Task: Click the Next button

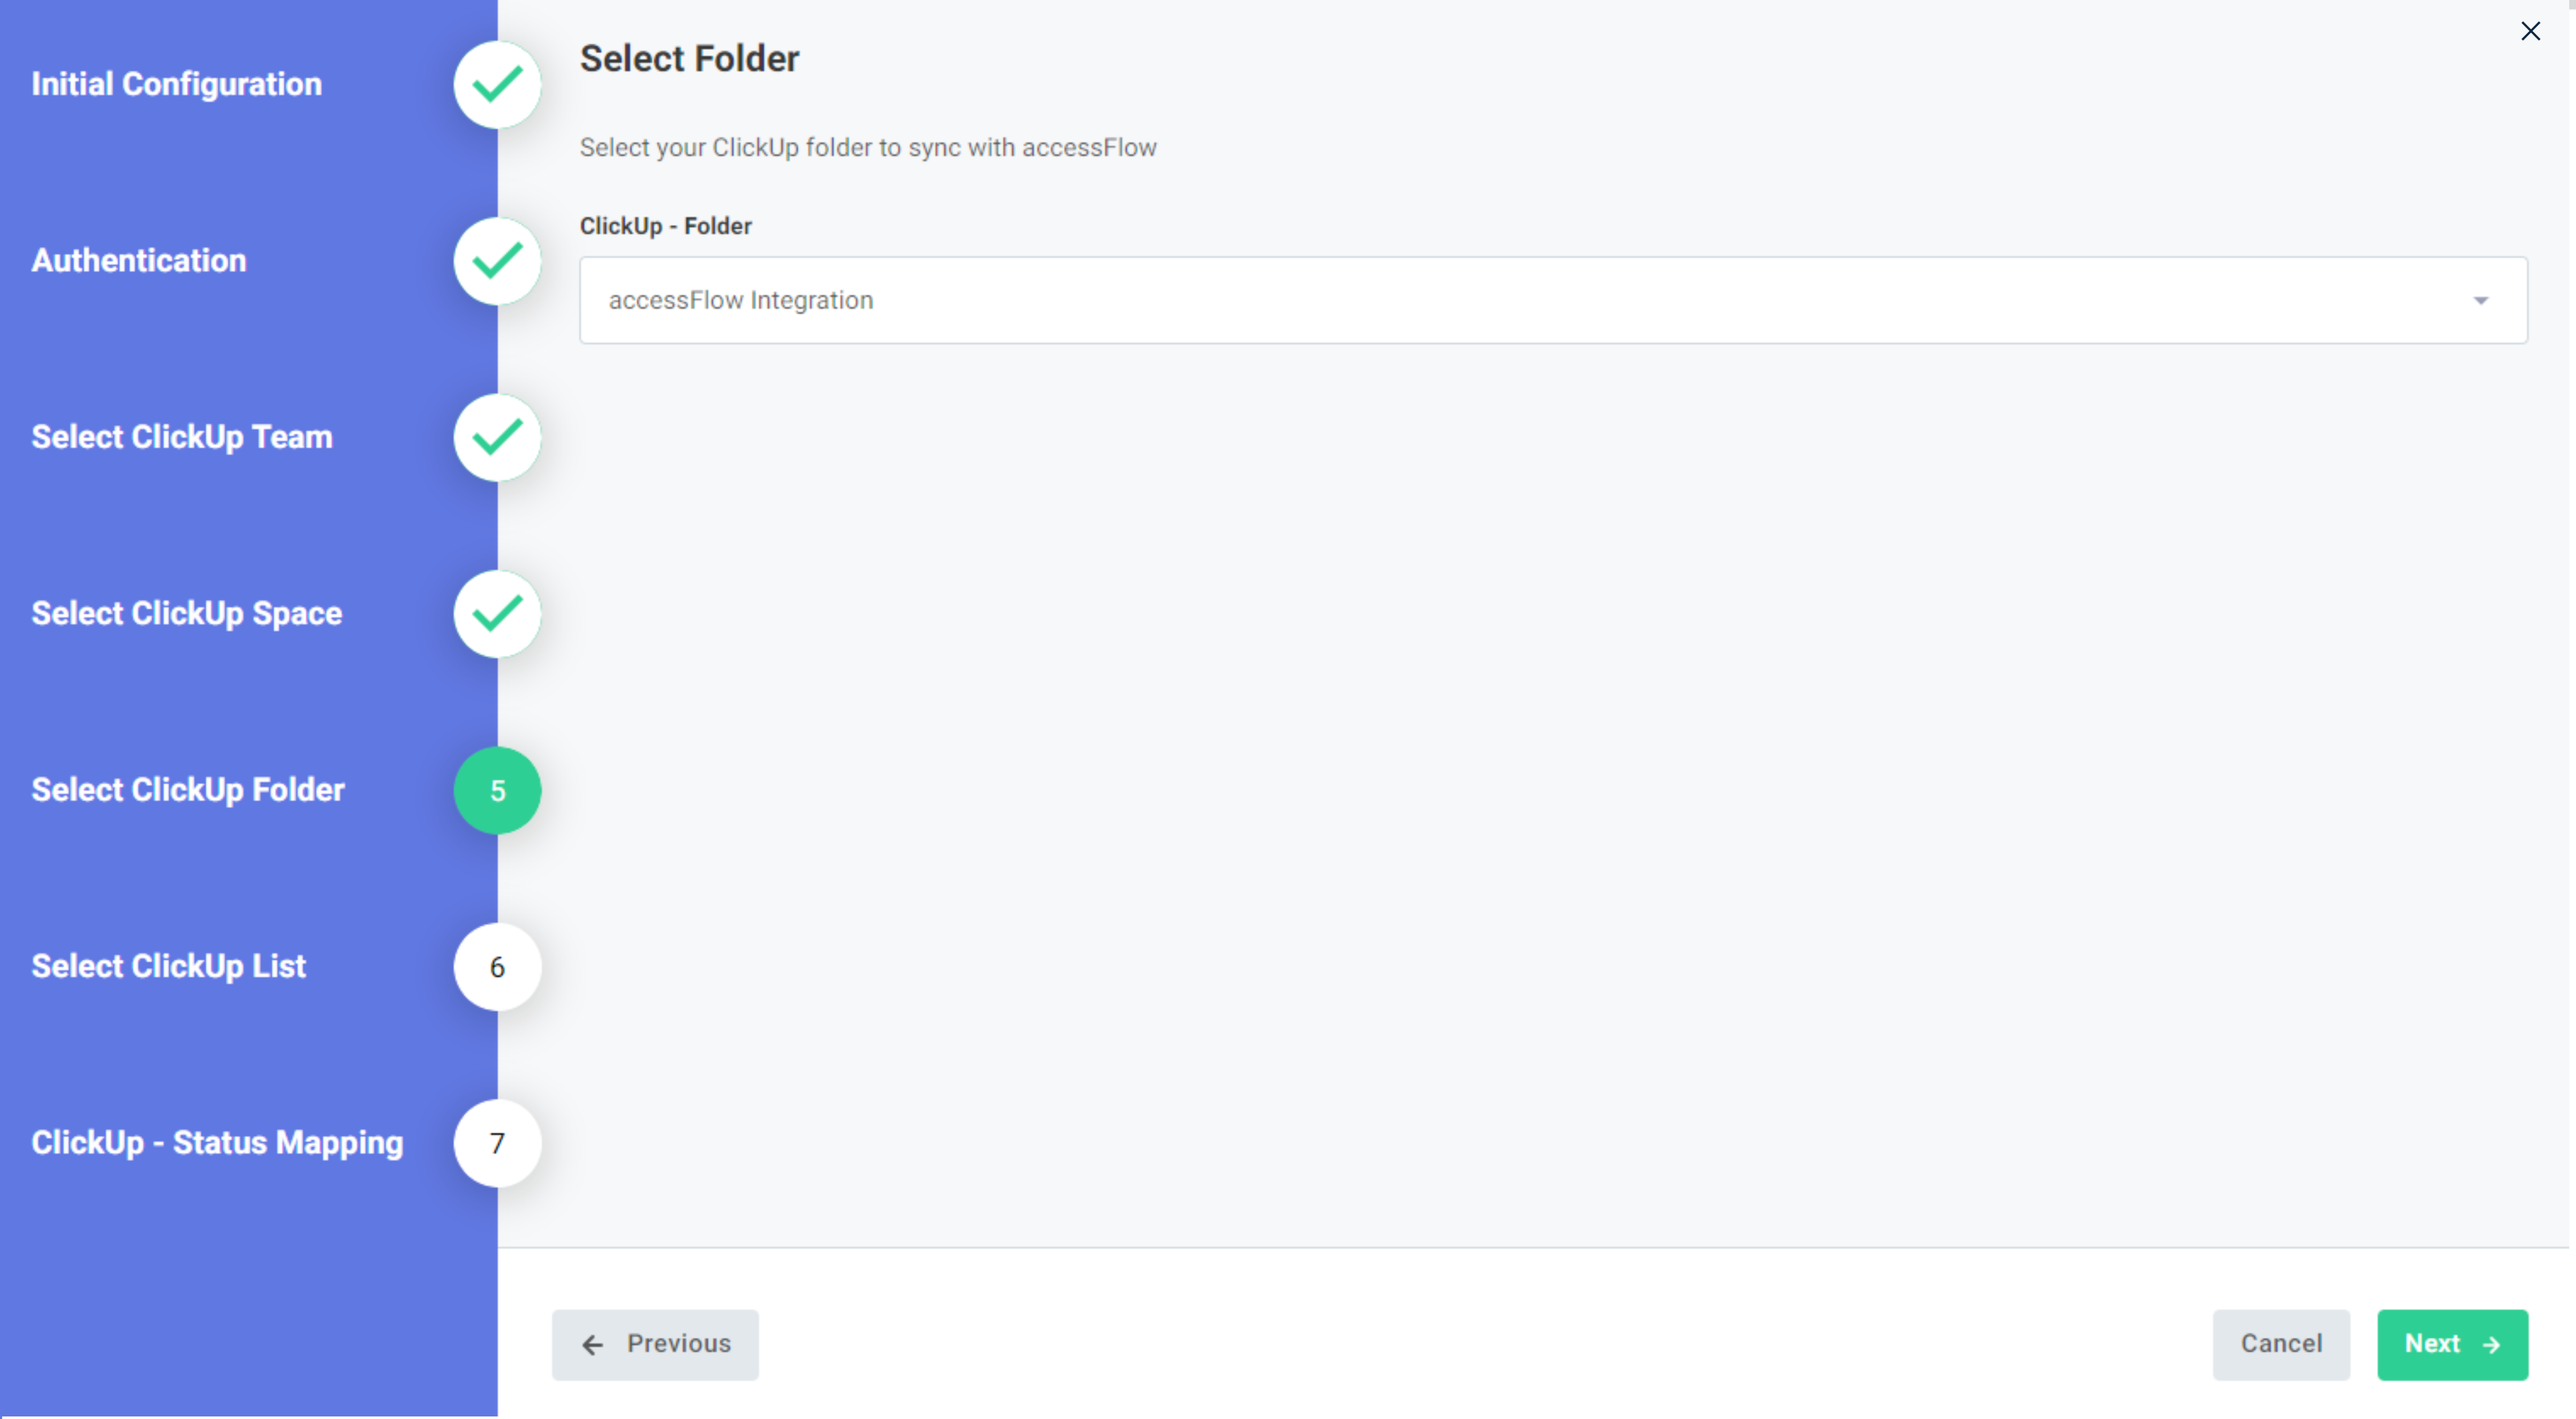Action: (2453, 1344)
